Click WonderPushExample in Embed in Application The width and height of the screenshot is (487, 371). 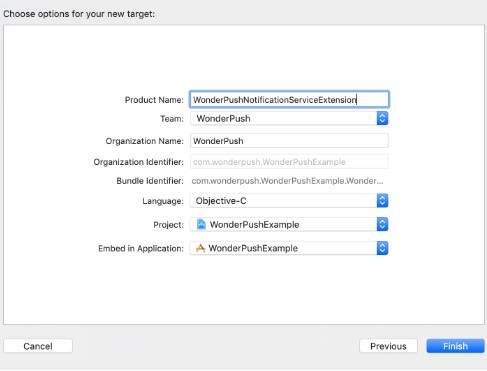click(x=253, y=248)
